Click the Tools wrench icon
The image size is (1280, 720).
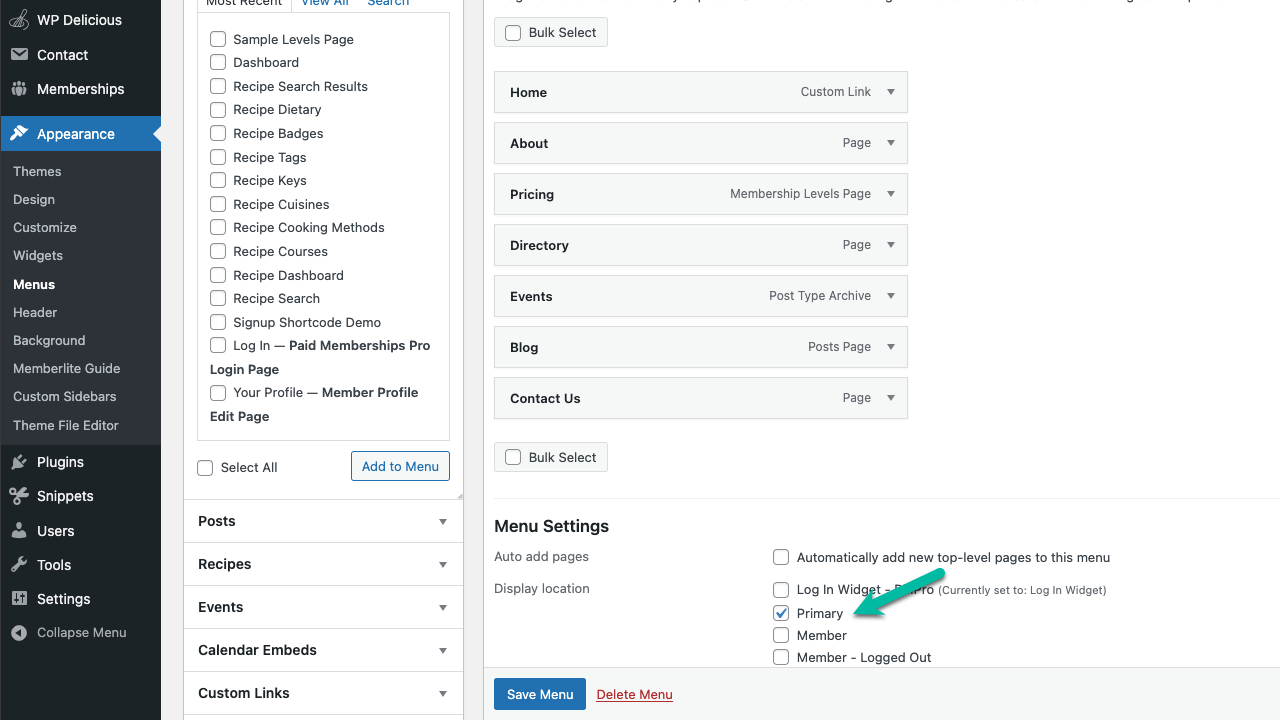click(x=19, y=565)
